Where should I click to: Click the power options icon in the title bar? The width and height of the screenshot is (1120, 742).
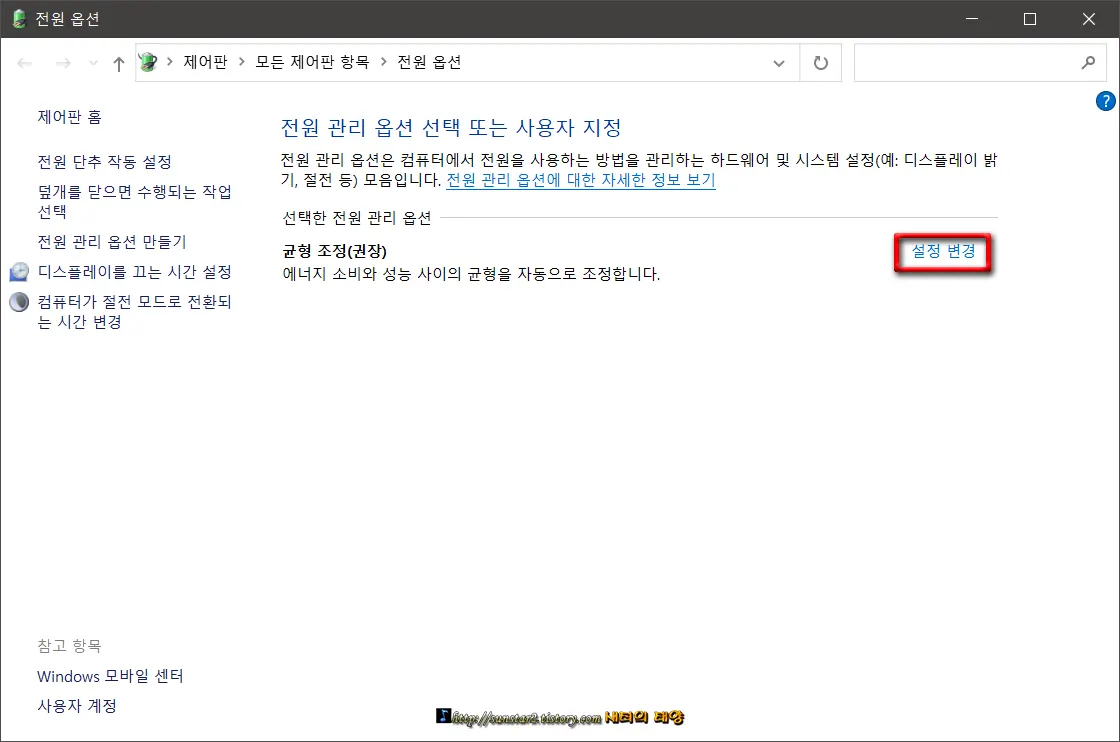[x=18, y=18]
